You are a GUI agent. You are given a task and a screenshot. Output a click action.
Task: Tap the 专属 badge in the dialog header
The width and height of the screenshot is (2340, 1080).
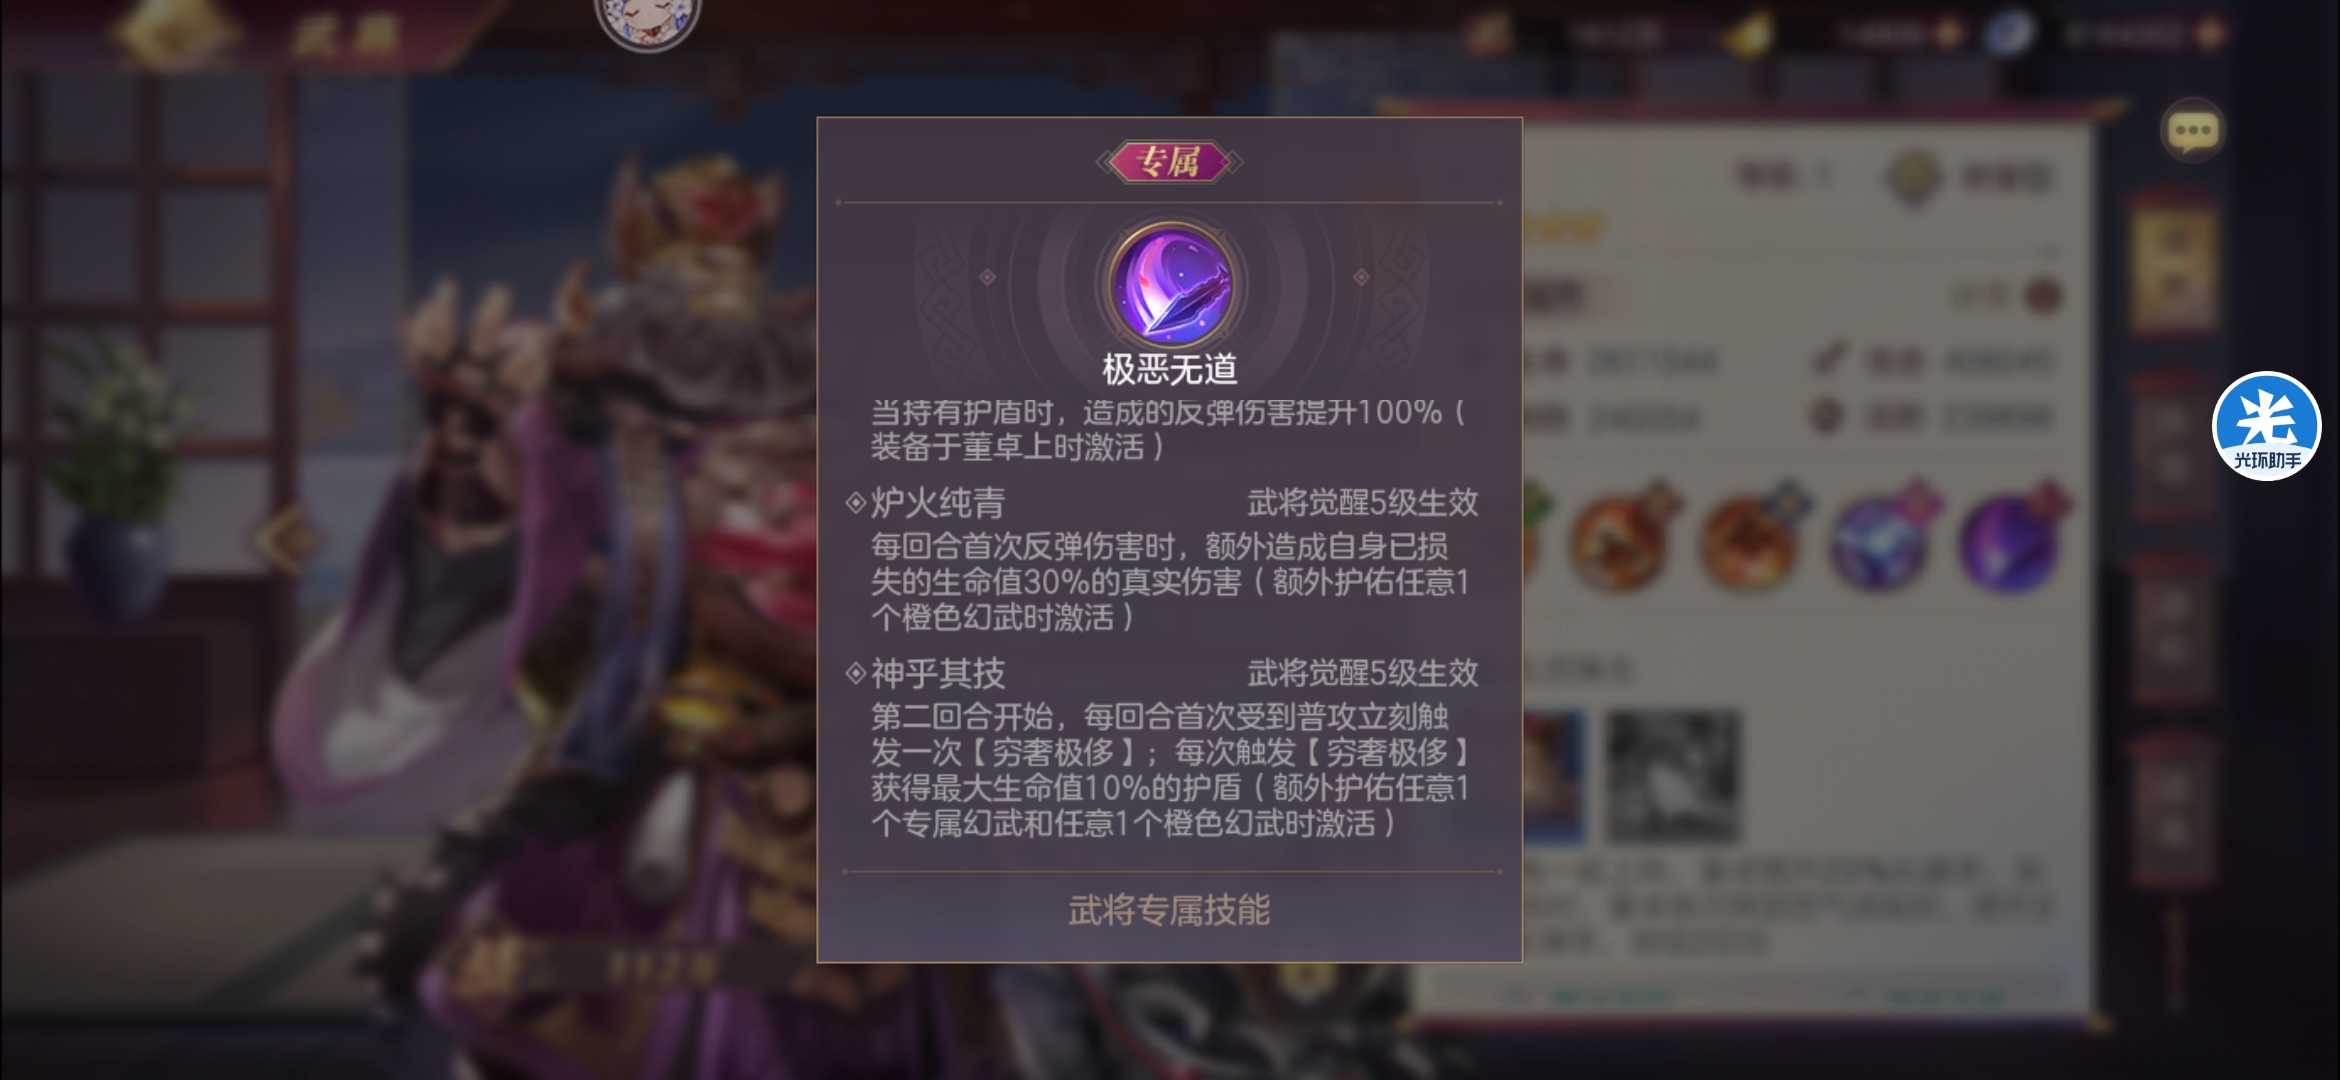(1169, 162)
